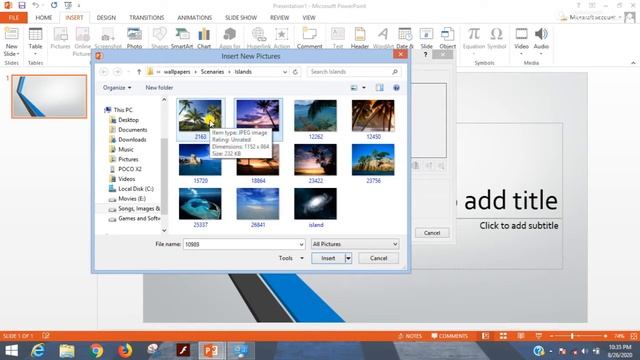640x360 pixels.
Task: Click Cancel in the background Photo Album dialog
Action: click(x=432, y=233)
